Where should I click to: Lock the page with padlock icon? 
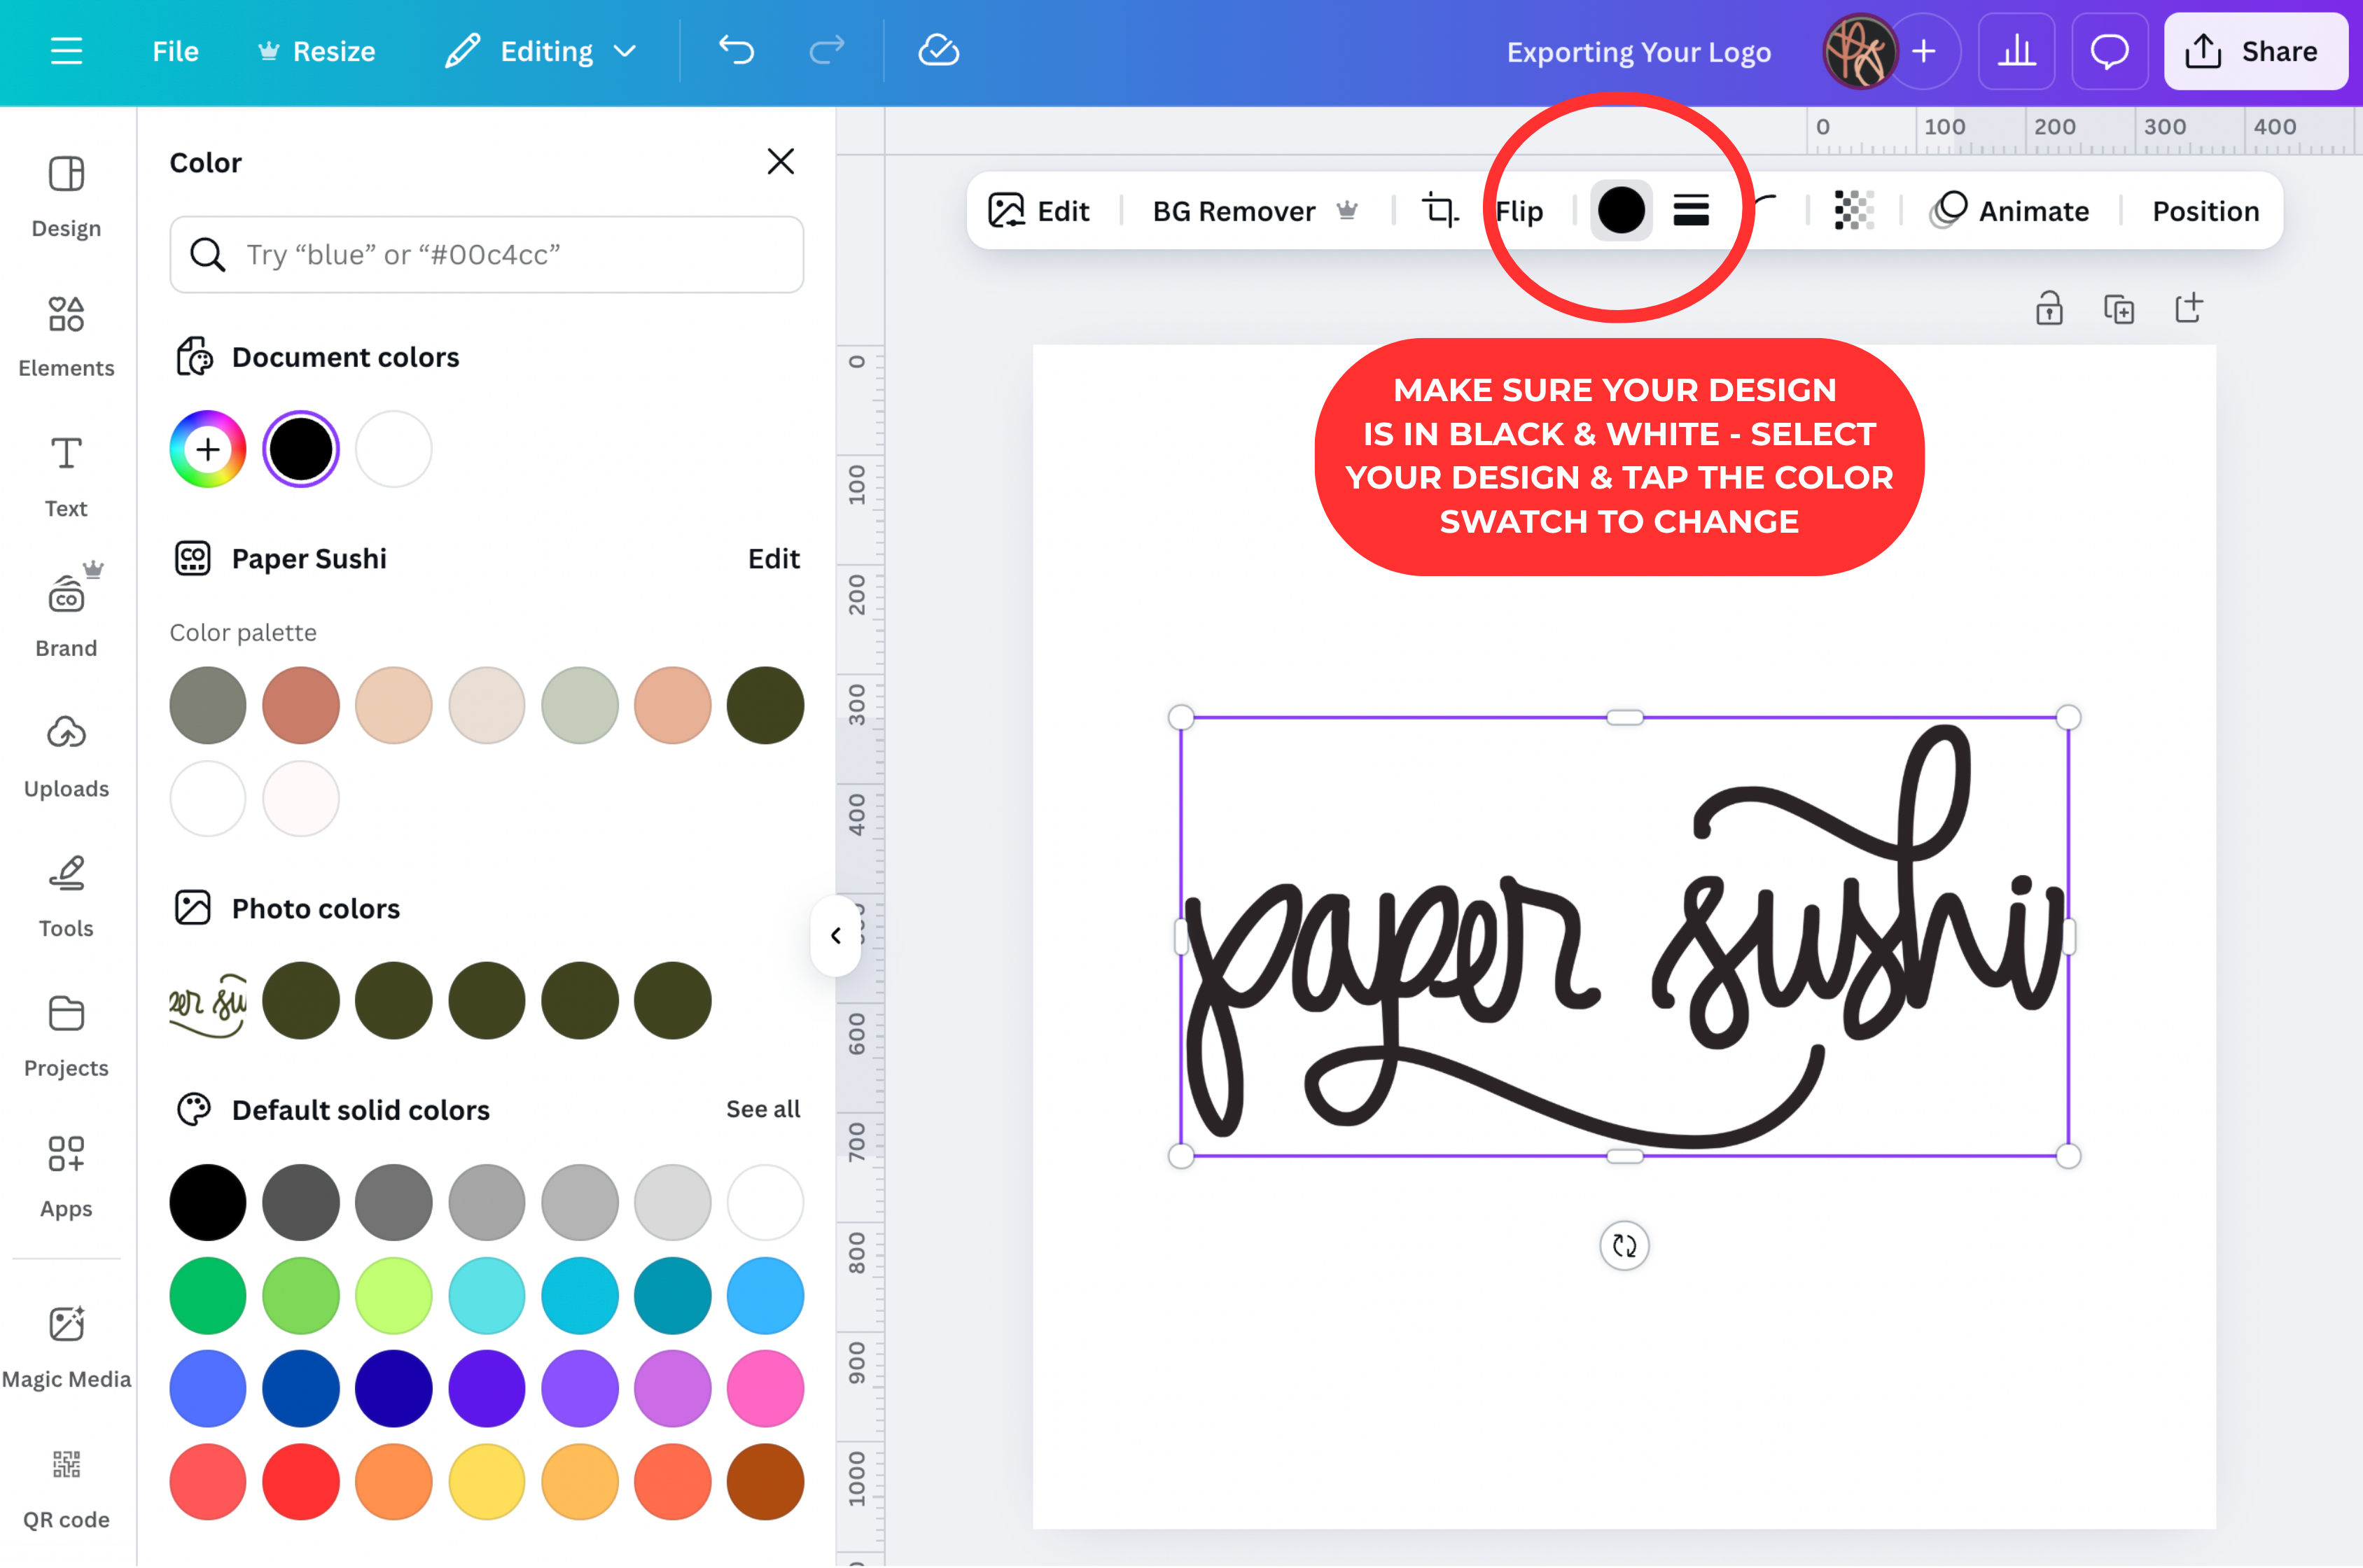click(x=2049, y=308)
